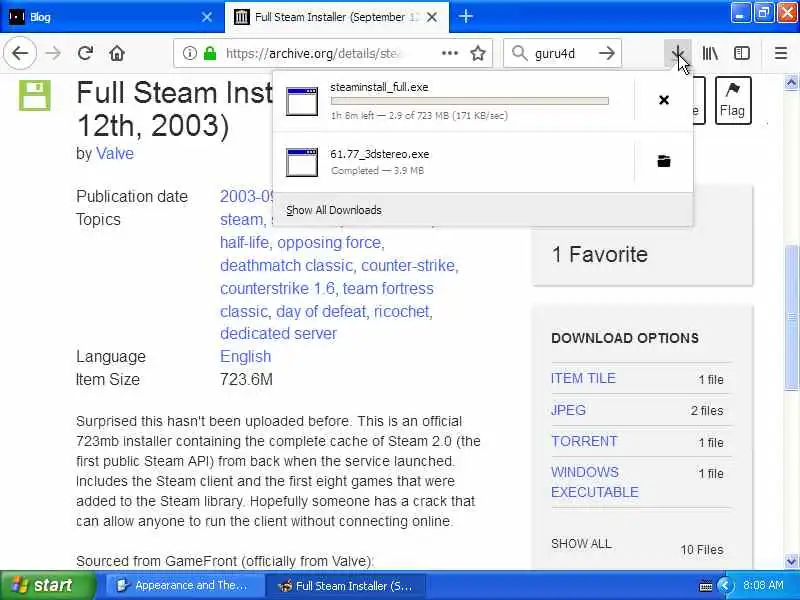Click the steaminstall_full.exe file icon
This screenshot has width=800, height=600.
[302, 101]
